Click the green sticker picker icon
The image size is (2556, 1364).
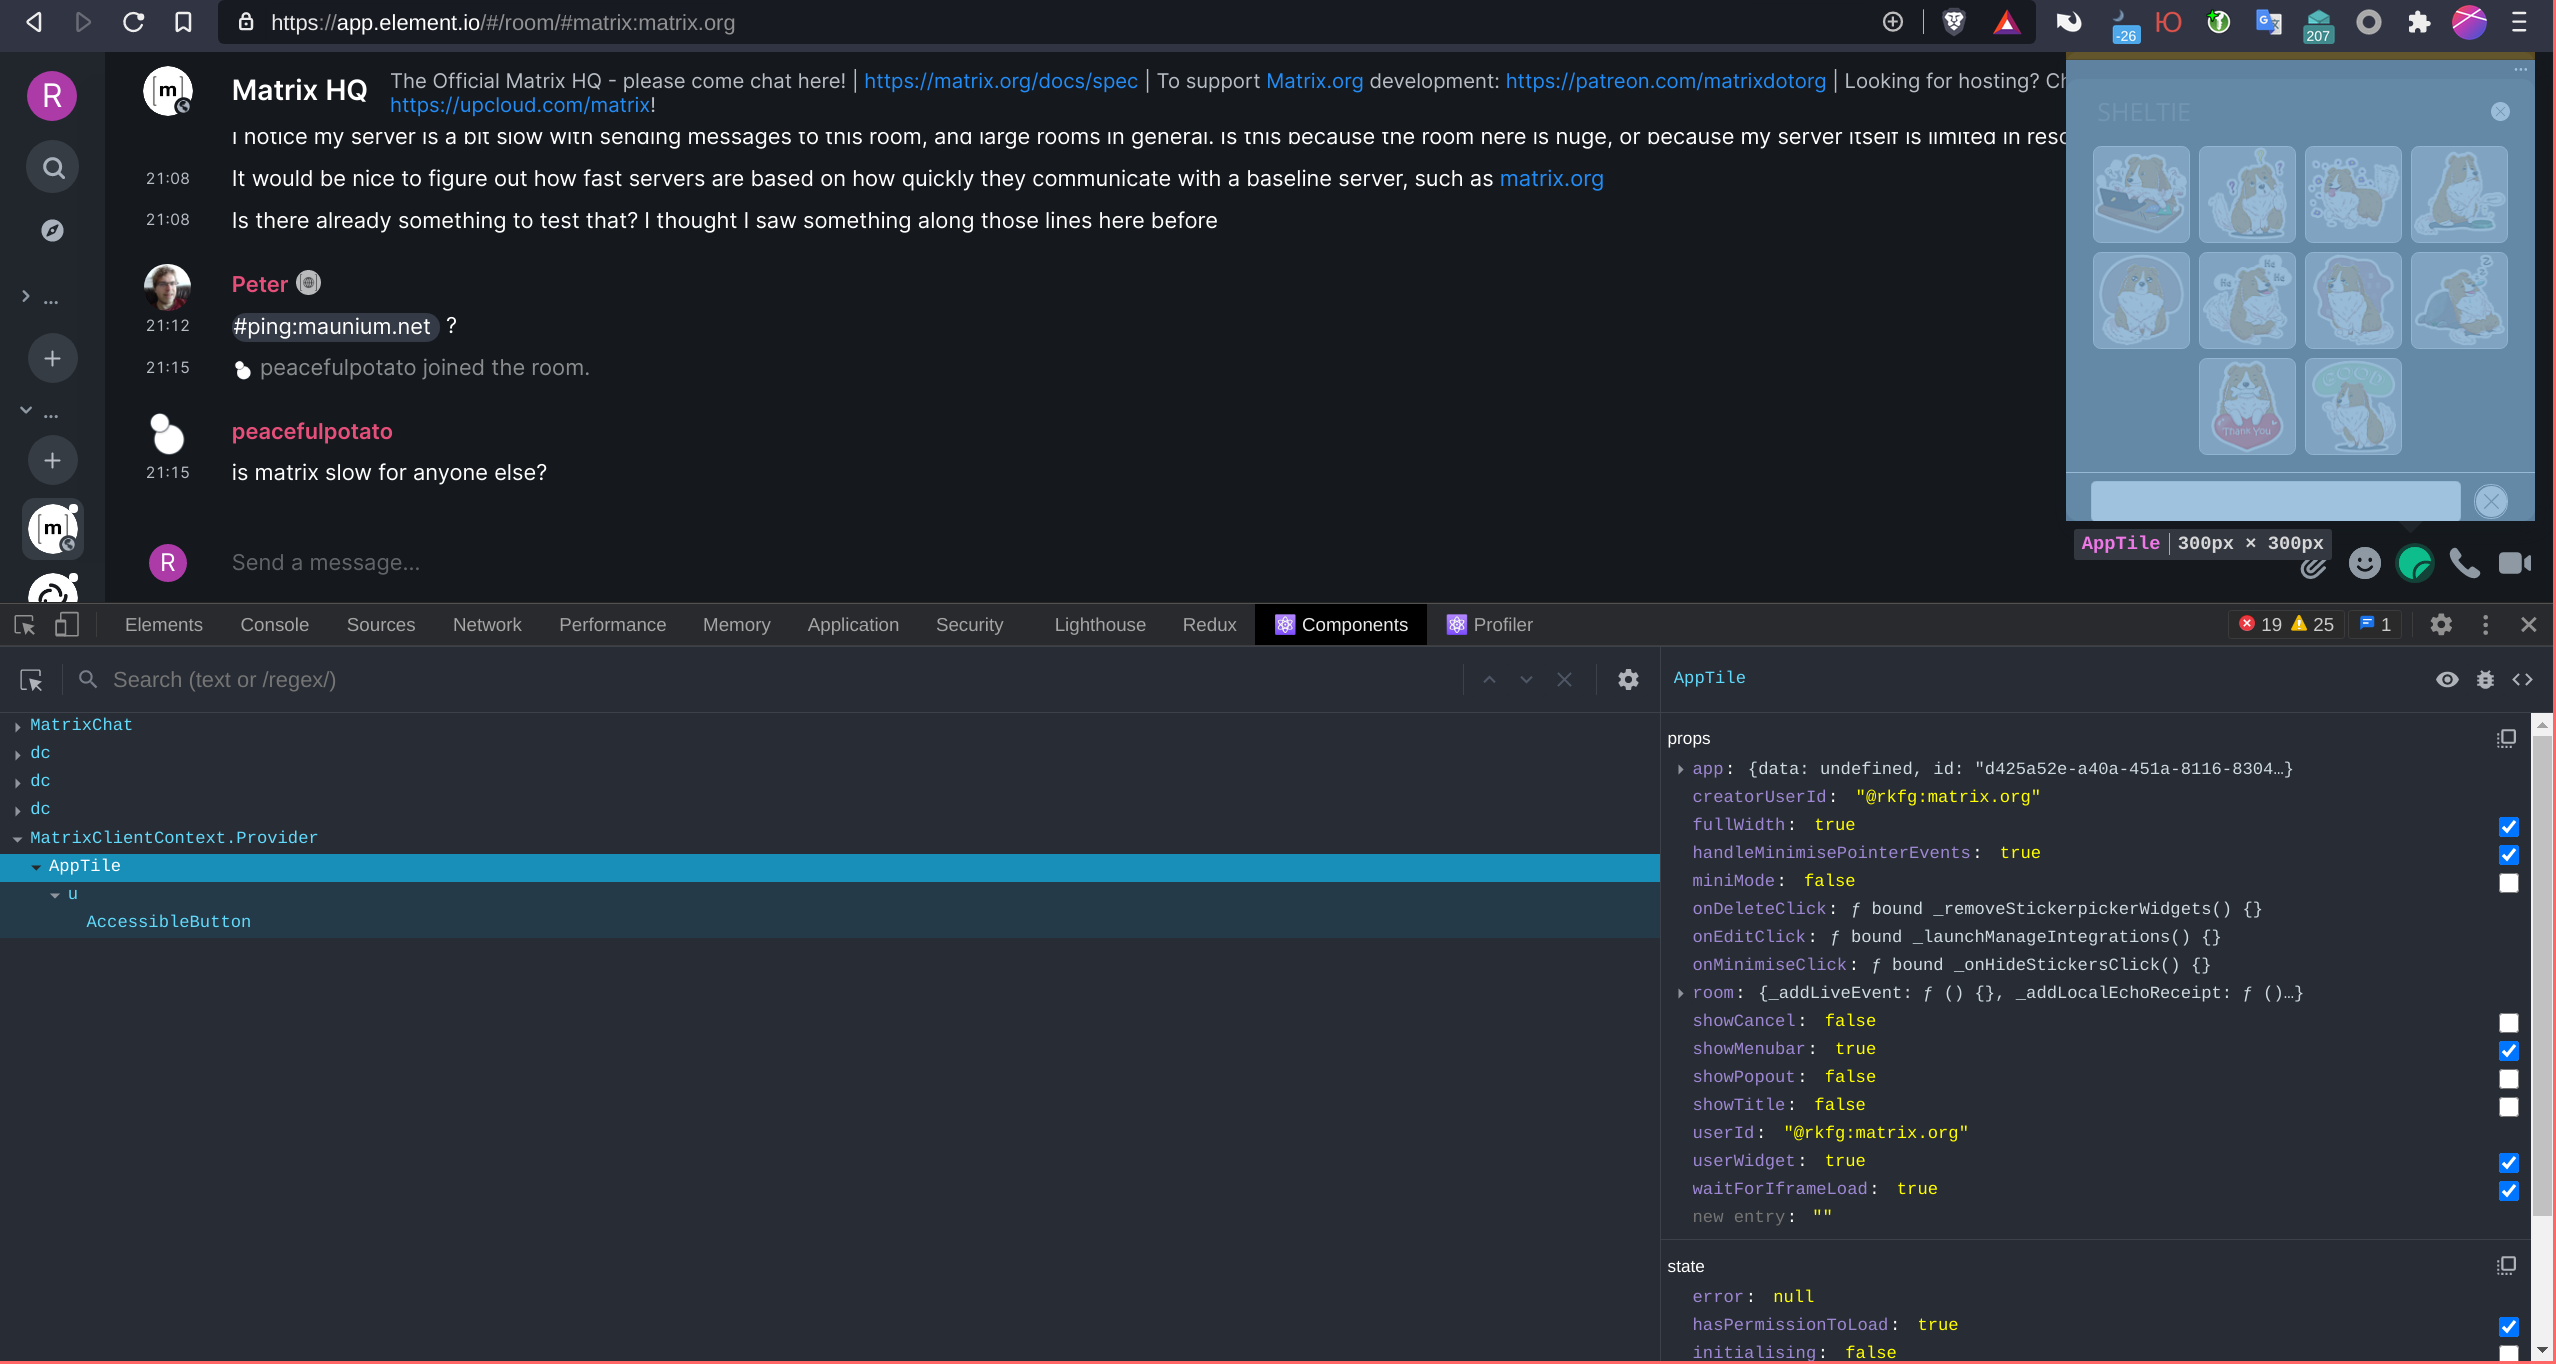(x=2414, y=563)
